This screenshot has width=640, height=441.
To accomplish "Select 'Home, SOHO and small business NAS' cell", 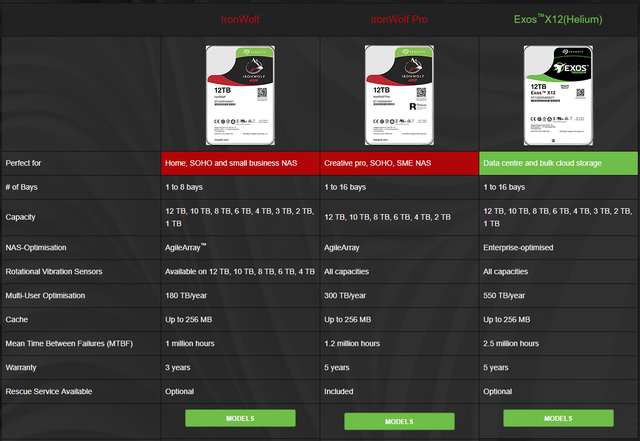I will point(240,163).
